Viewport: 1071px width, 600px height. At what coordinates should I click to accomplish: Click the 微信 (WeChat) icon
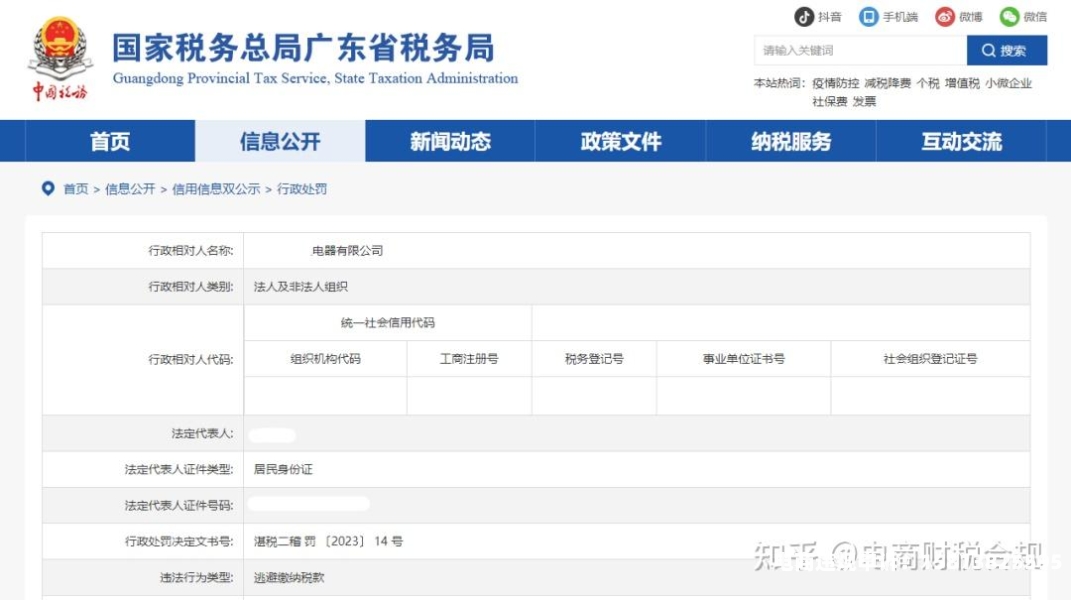click(1010, 17)
